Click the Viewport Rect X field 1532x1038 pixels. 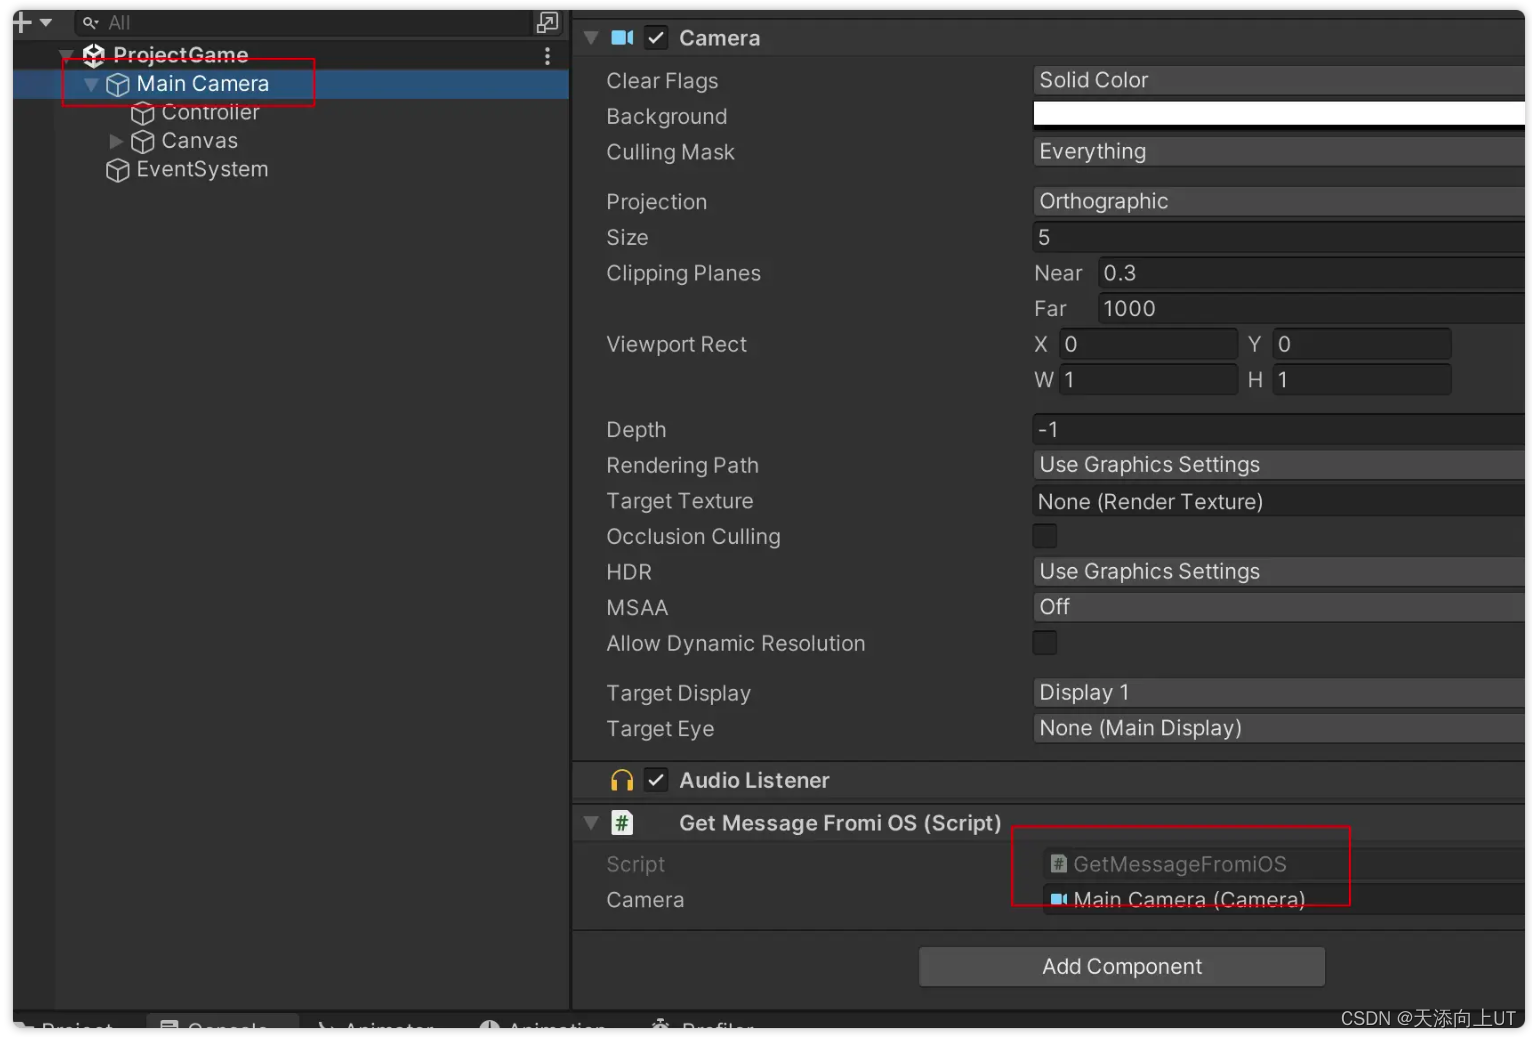coord(1148,344)
